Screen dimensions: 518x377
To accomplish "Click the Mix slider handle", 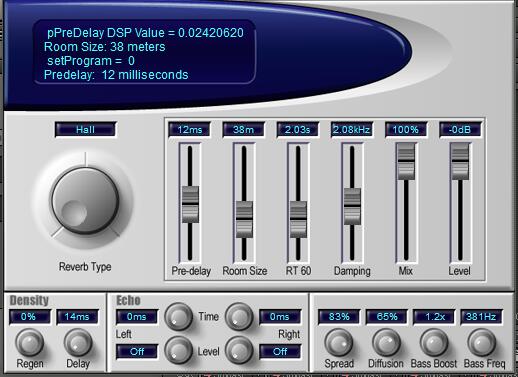I will coord(406,161).
